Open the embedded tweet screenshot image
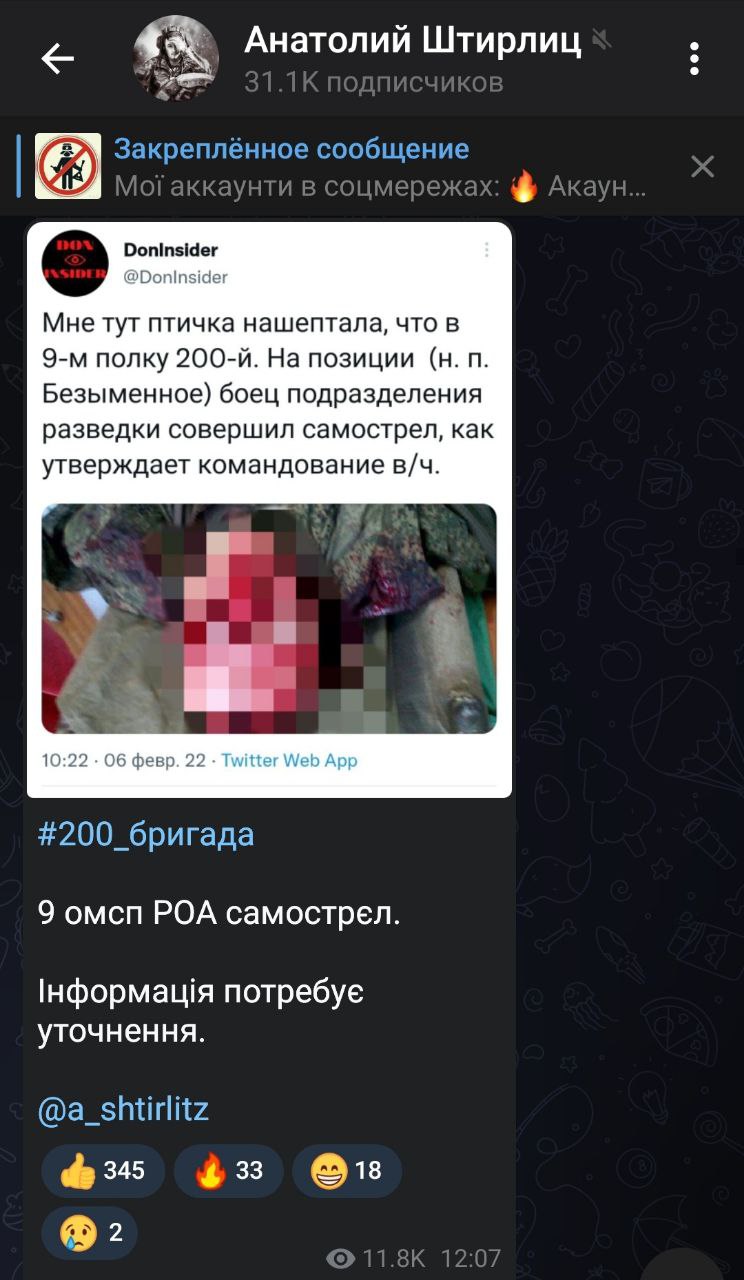Screen dimensions: 744x1280 [269, 510]
